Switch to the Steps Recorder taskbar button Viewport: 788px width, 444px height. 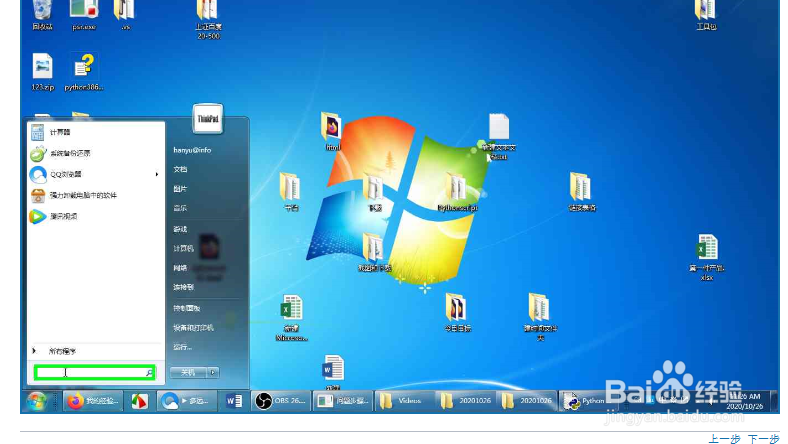pos(343,401)
